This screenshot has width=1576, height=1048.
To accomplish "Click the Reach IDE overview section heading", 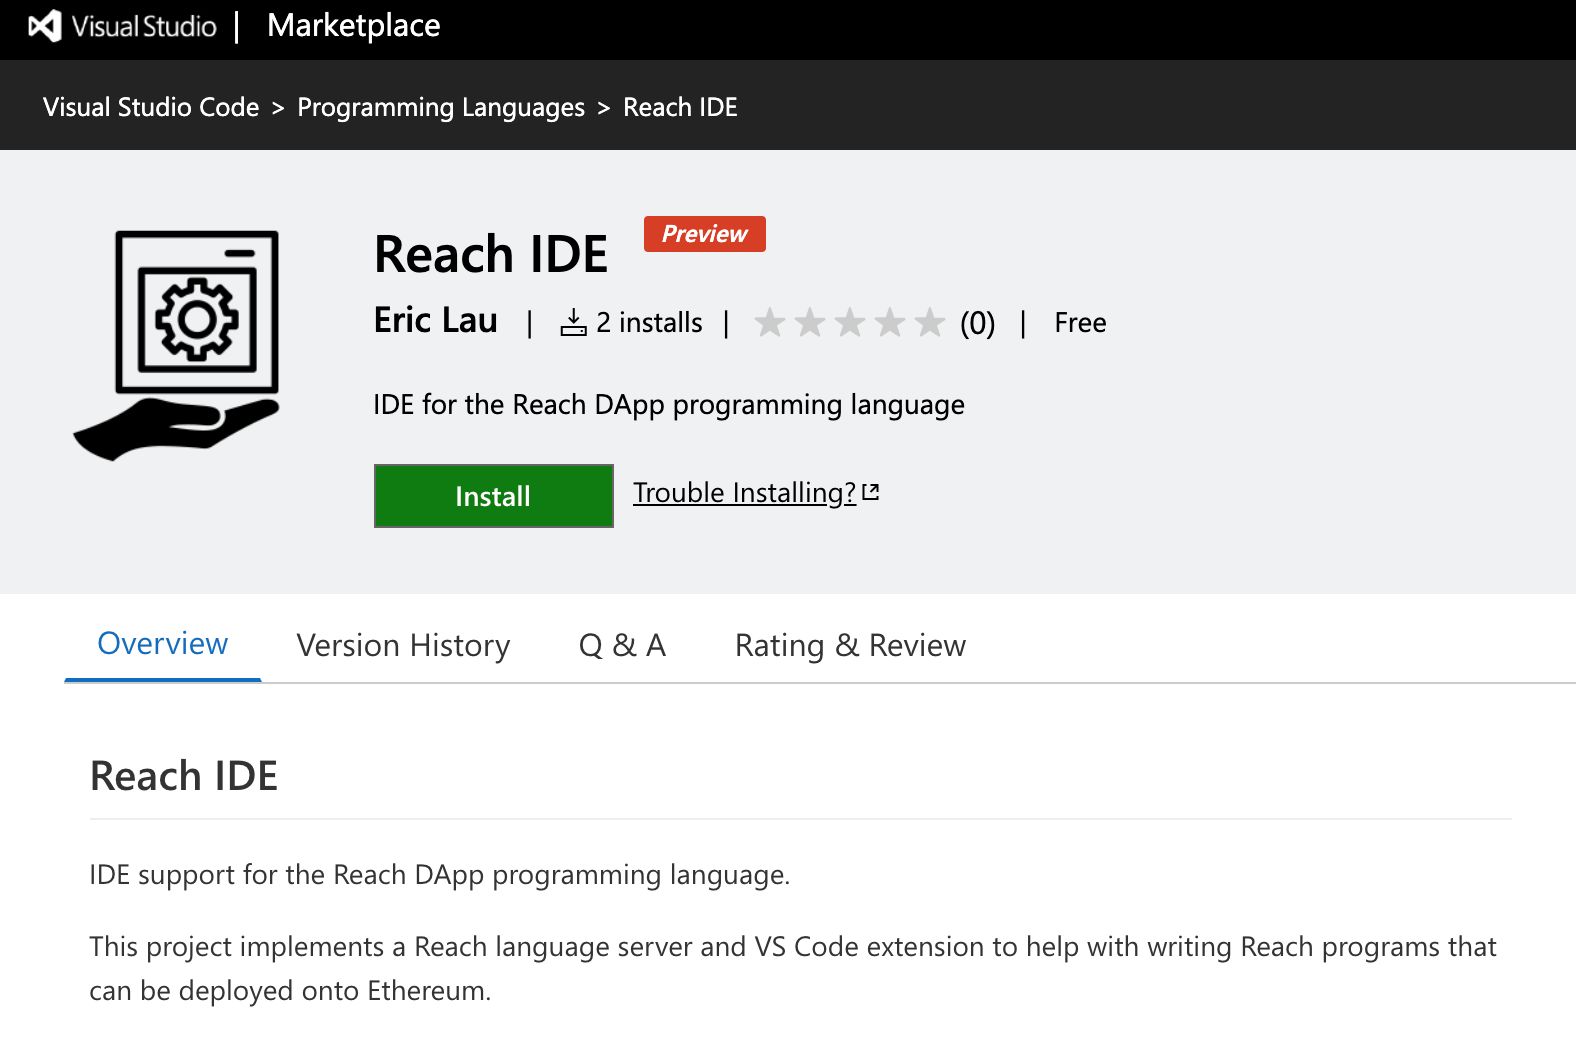I will (x=184, y=776).
